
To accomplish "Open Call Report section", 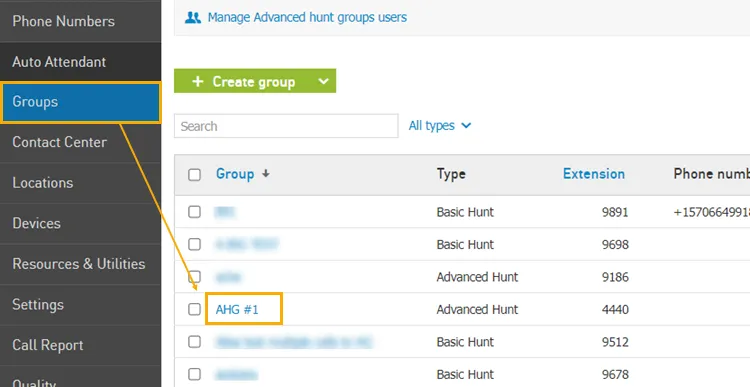I will (x=80, y=345).
